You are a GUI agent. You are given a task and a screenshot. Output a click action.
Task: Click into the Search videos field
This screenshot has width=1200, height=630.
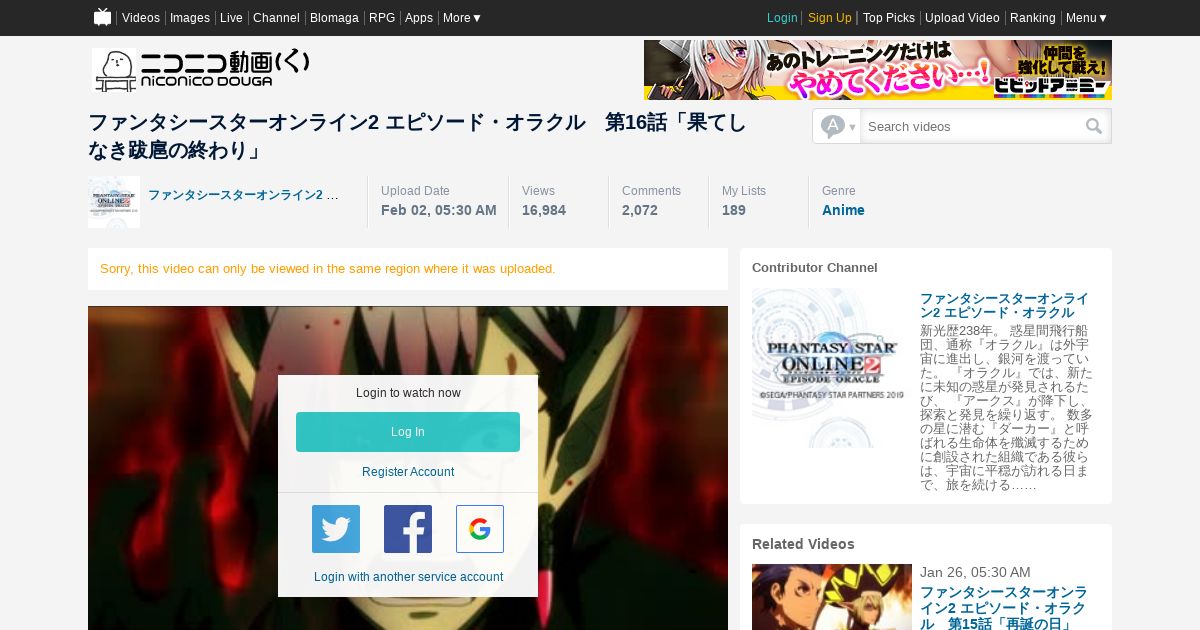970,126
